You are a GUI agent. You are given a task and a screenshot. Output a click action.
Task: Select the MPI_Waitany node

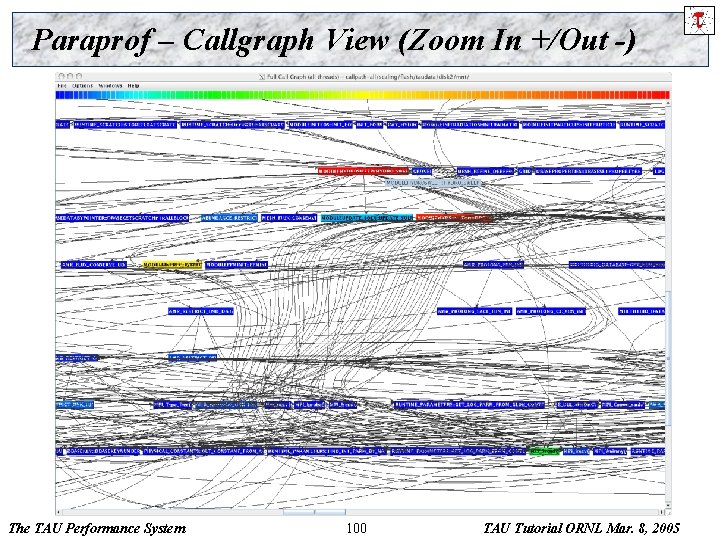click(610, 451)
